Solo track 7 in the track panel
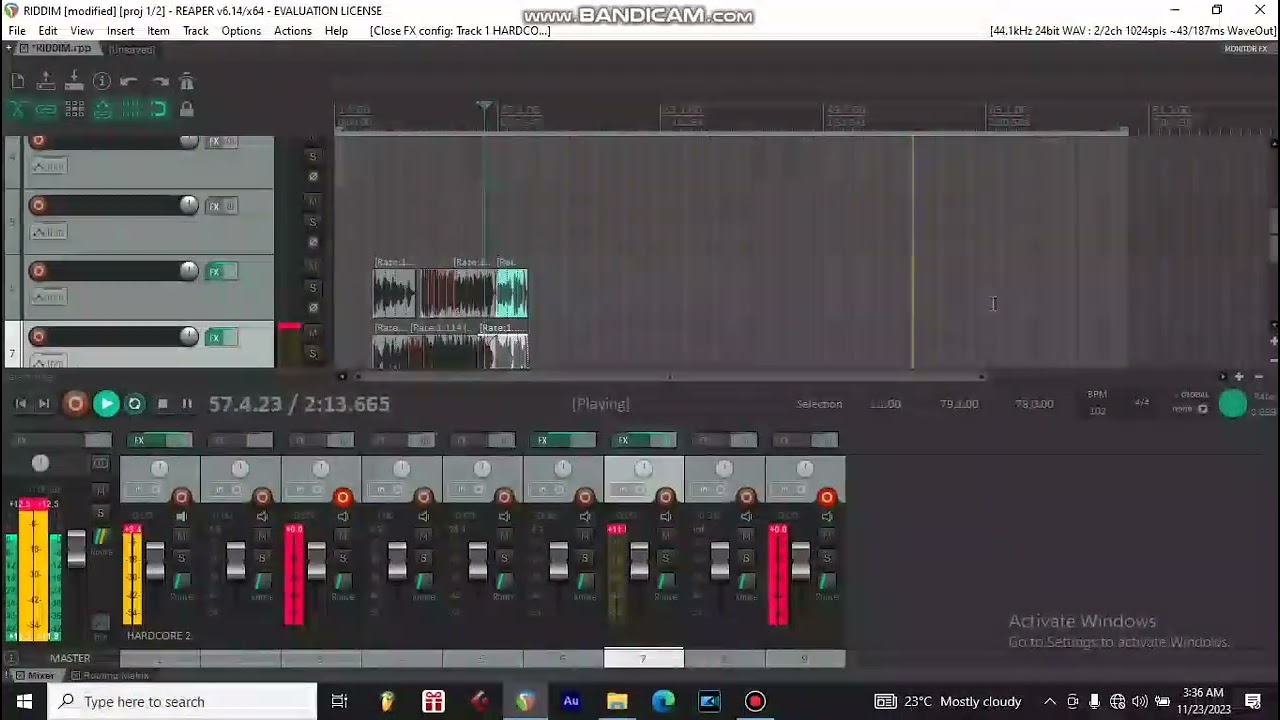Viewport: 1280px width, 720px height. click(312, 354)
